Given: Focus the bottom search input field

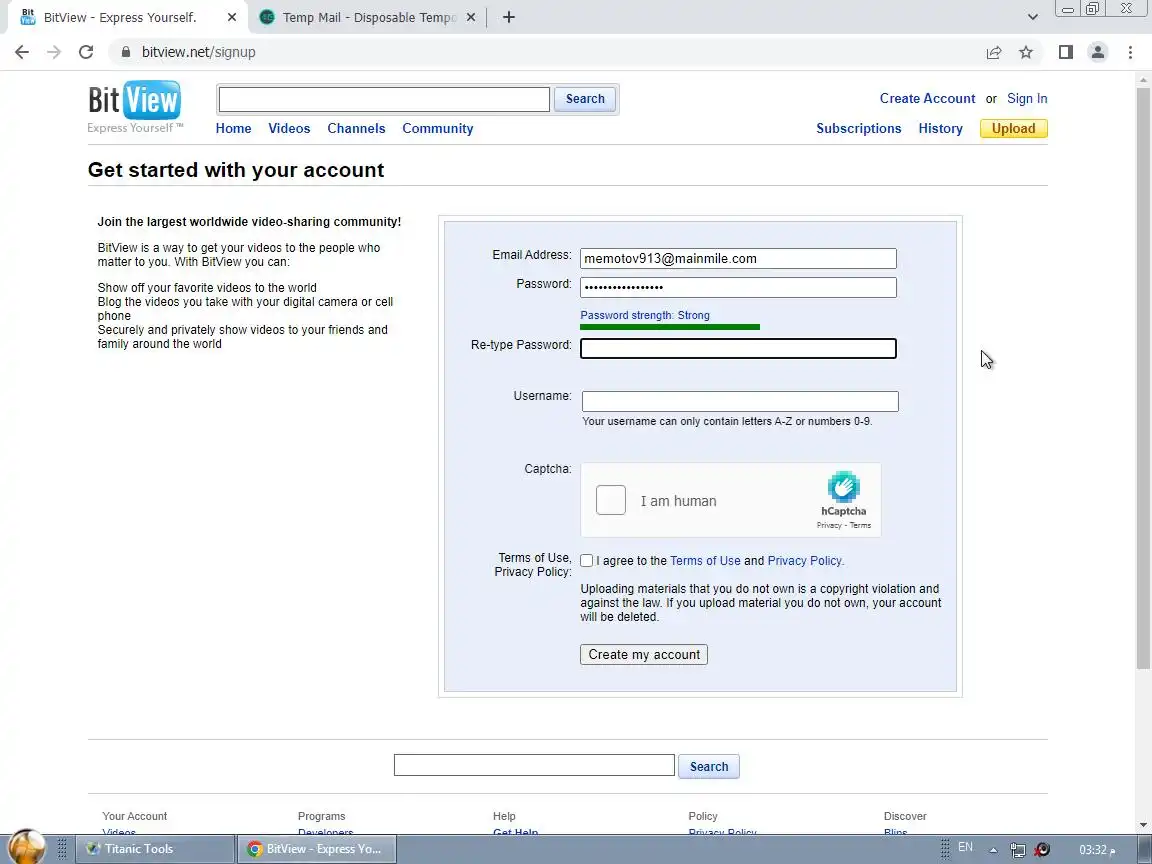Looking at the screenshot, I should (x=534, y=765).
